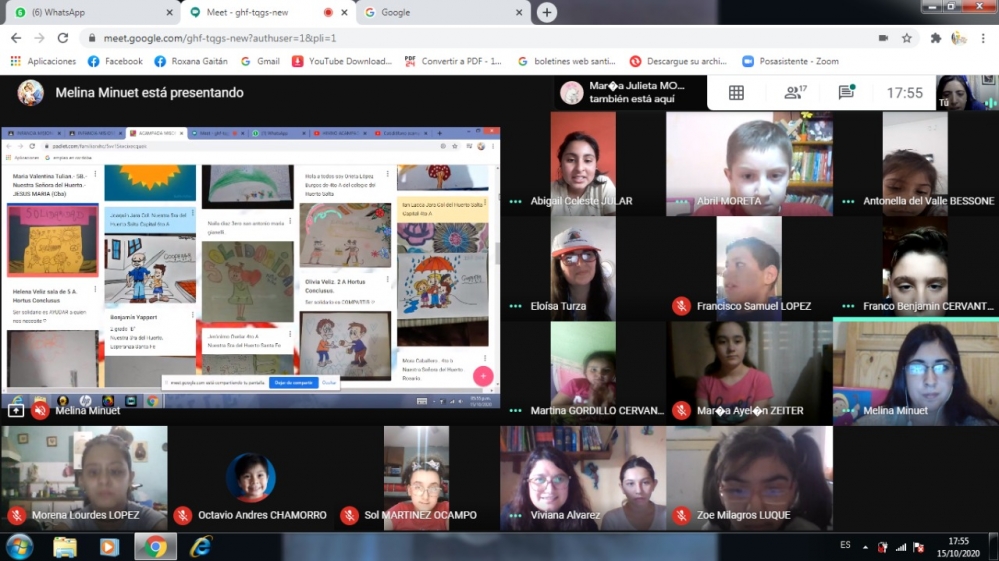Open the Roxana Gaitán bookmark
999x561 pixels.
(x=191, y=61)
